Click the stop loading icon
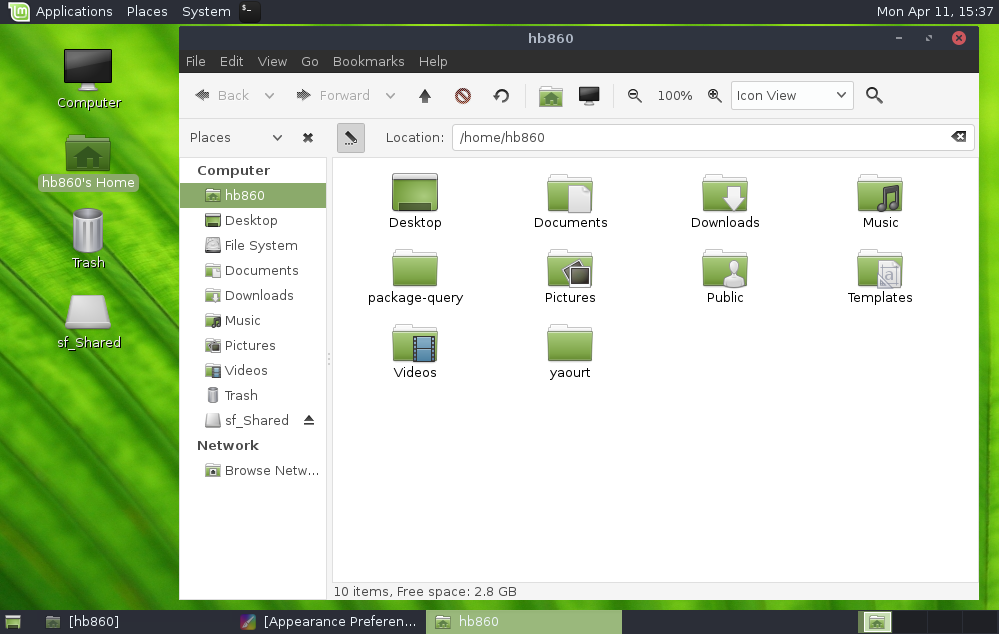The height and width of the screenshot is (634, 999). (461, 95)
